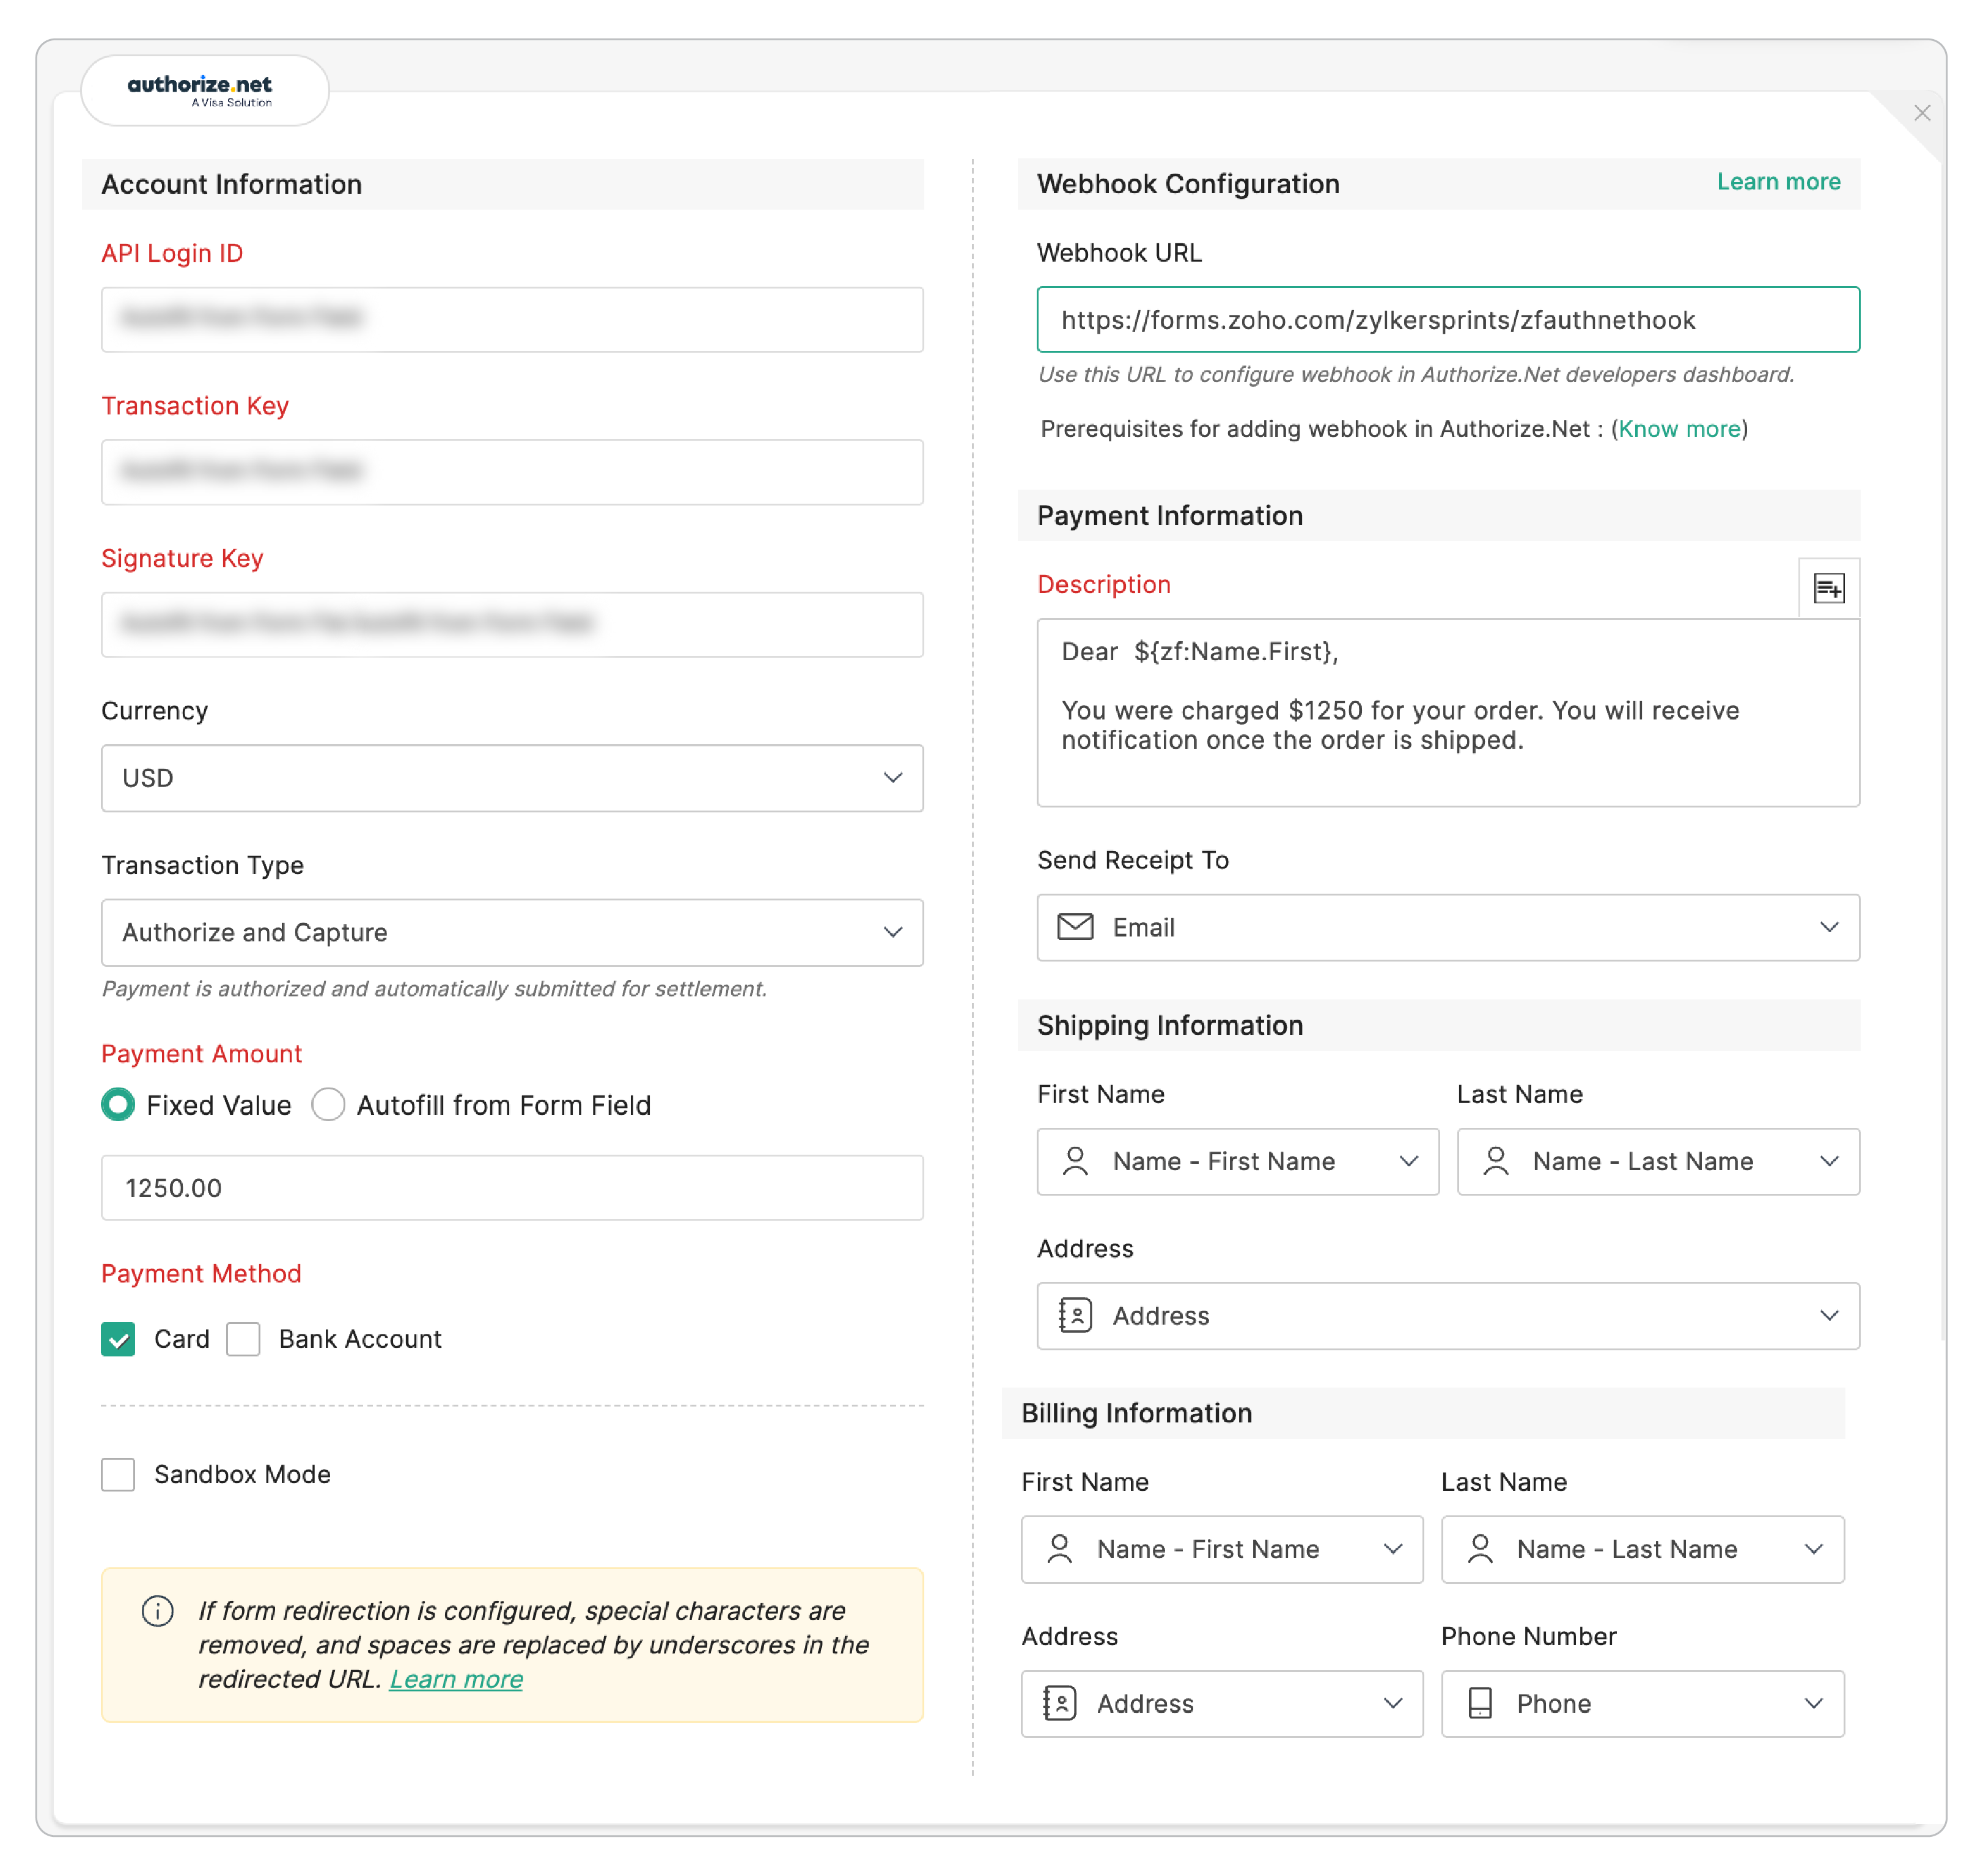This screenshot has height=1876, width=1983.
Task: Click the authorize.net logo tab
Action: coord(204,90)
